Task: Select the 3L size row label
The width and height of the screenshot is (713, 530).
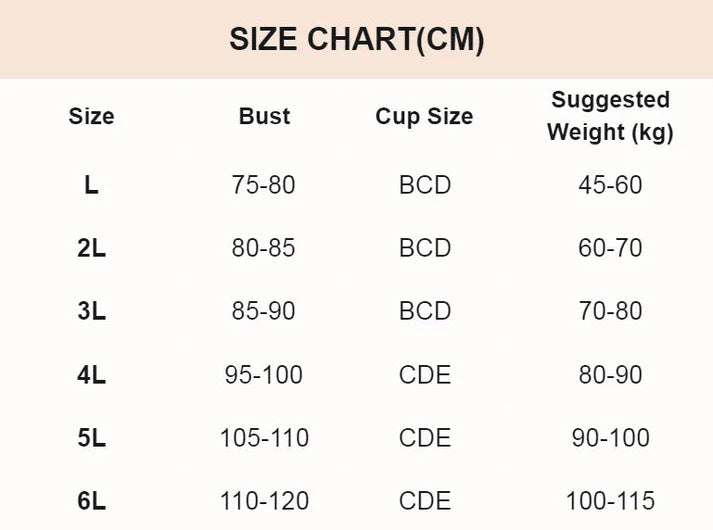Action: click(x=91, y=311)
